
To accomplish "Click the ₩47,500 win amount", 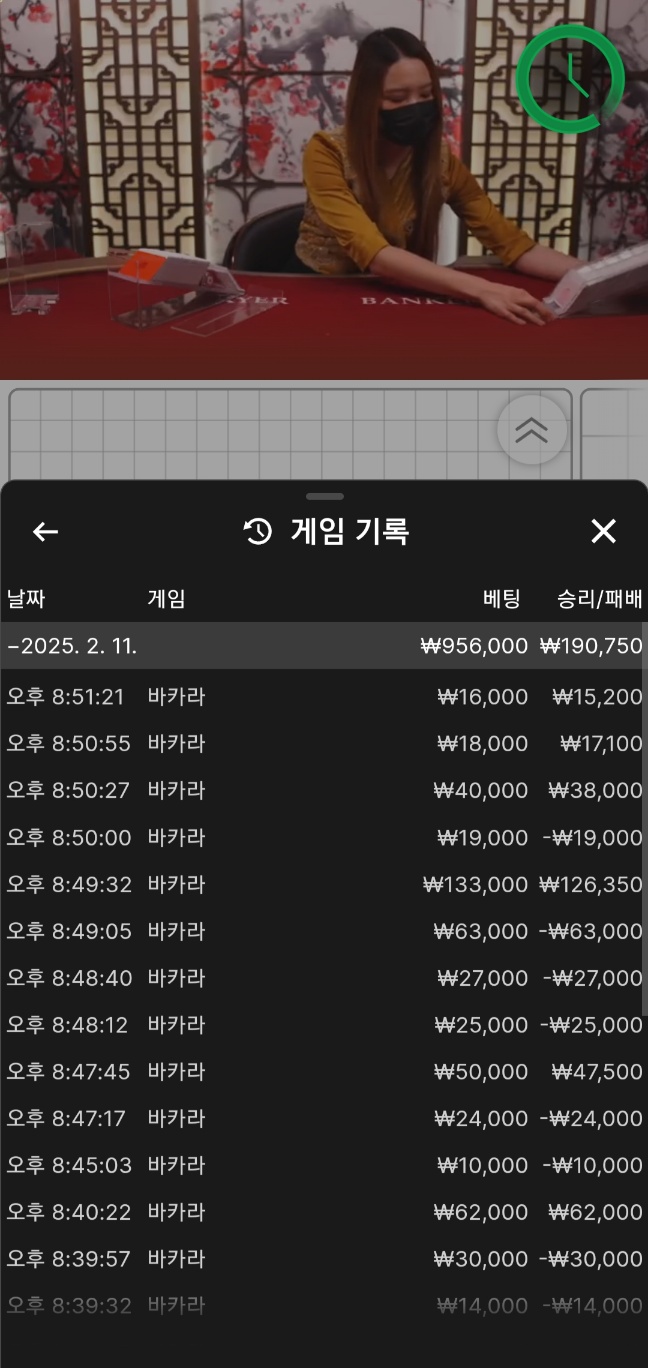I will click(x=597, y=1072).
